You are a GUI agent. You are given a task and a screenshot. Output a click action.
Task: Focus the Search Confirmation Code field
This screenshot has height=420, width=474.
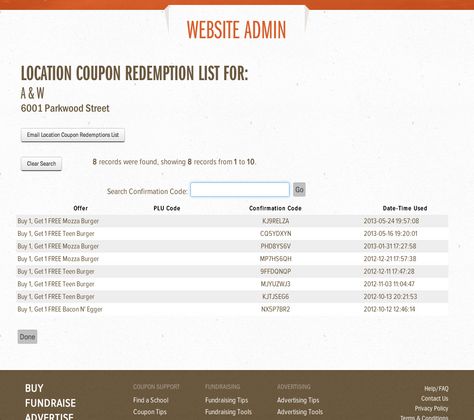click(x=240, y=190)
